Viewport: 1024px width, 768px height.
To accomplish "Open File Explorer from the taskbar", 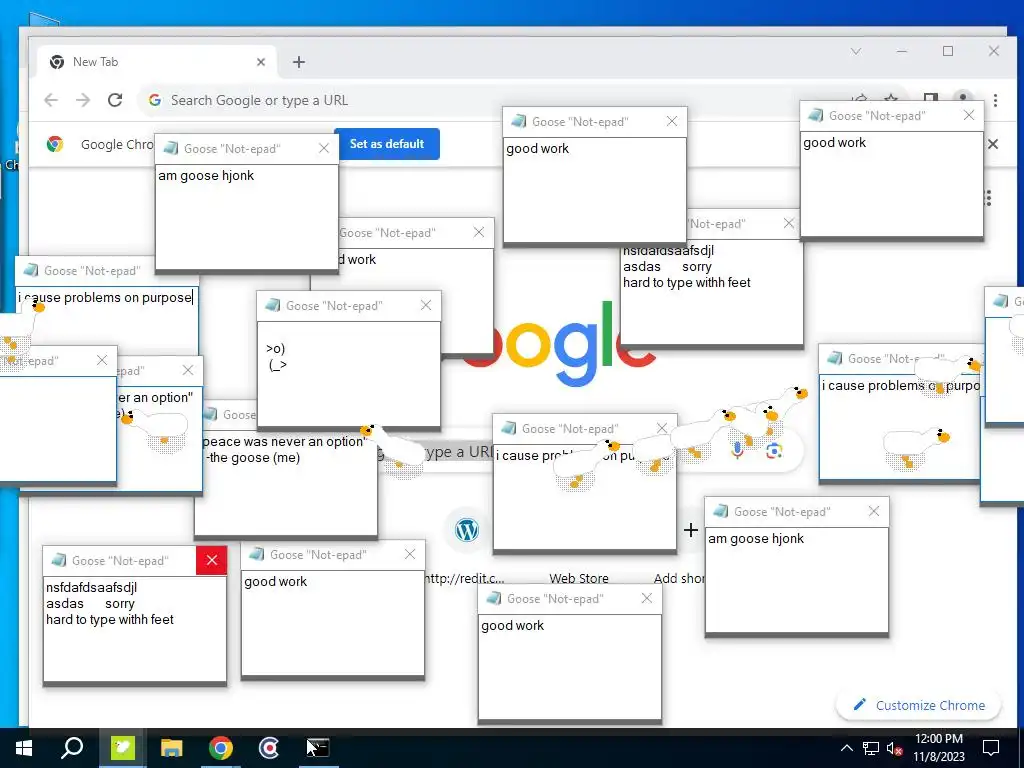I will point(172,748).
